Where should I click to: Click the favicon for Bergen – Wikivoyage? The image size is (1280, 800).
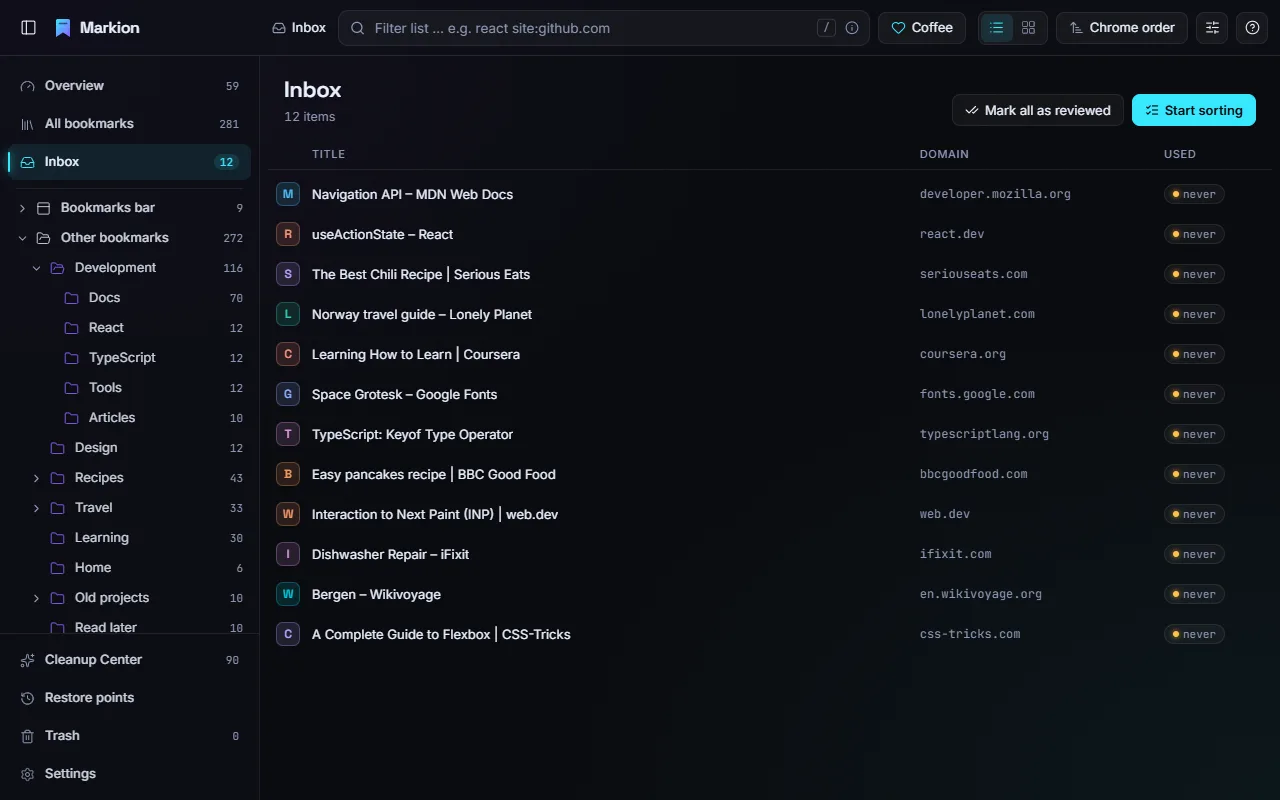point(288,594)
